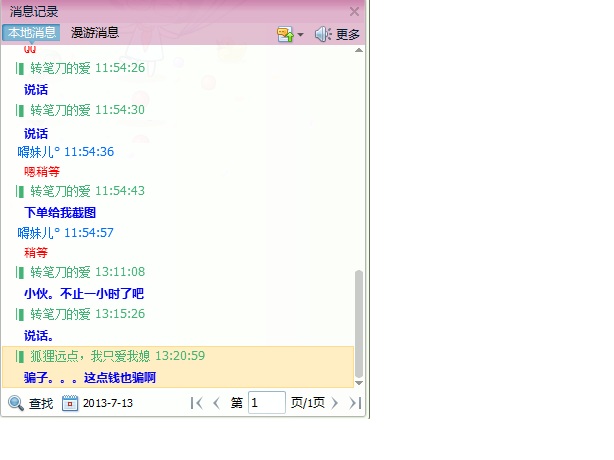Select message 说话 under 11:54:30
Viewport: 614px width, 460px height.
click(36, 133)
